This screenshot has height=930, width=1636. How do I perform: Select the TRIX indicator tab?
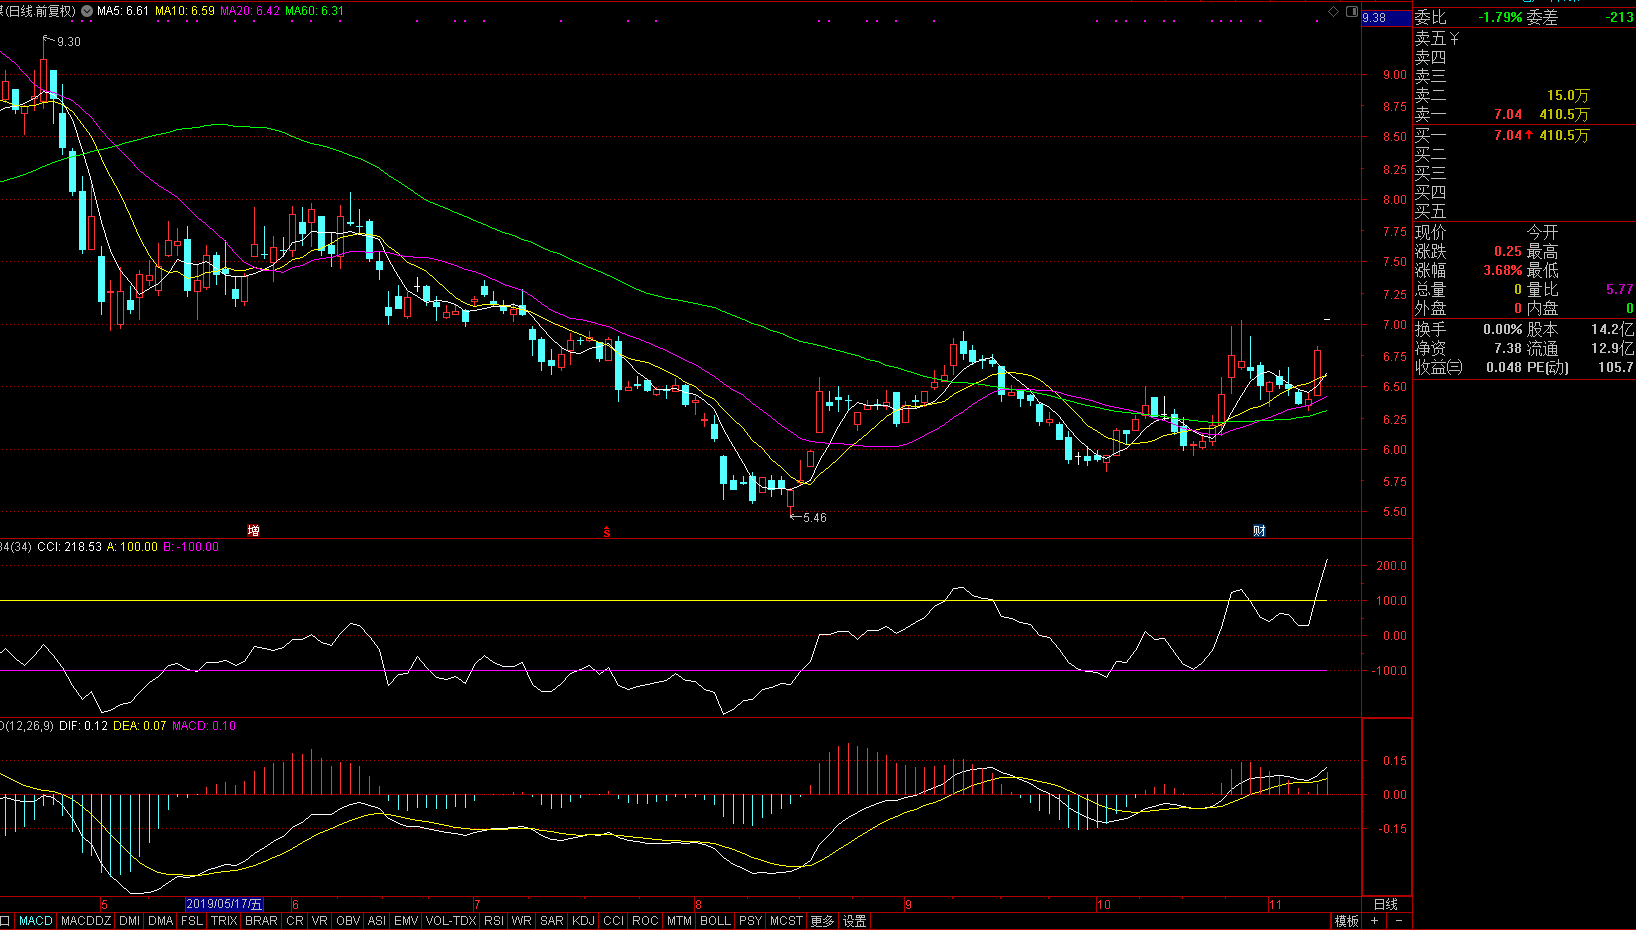(224, 921)
